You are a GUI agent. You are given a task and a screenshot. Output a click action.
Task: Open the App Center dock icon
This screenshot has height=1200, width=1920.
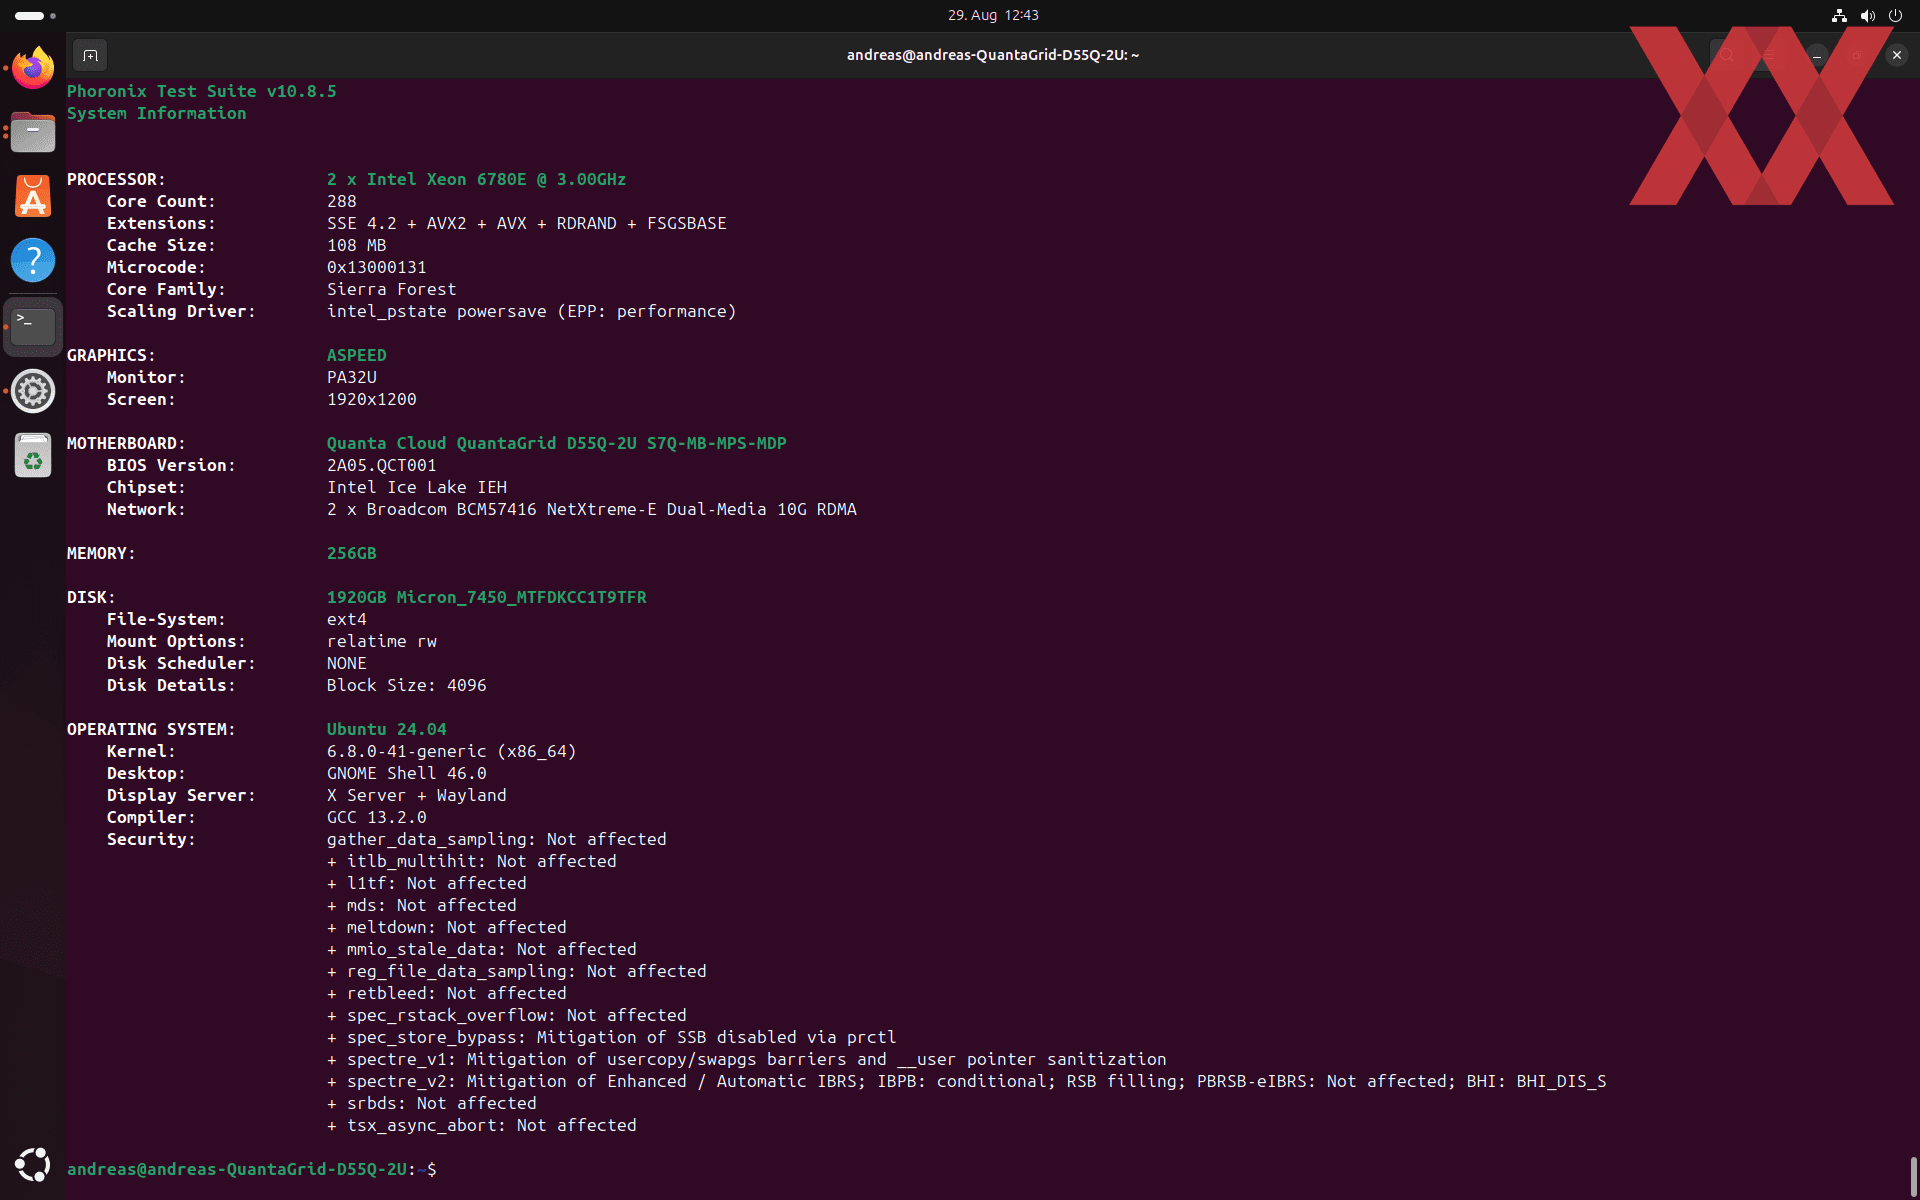click(33, 196)
